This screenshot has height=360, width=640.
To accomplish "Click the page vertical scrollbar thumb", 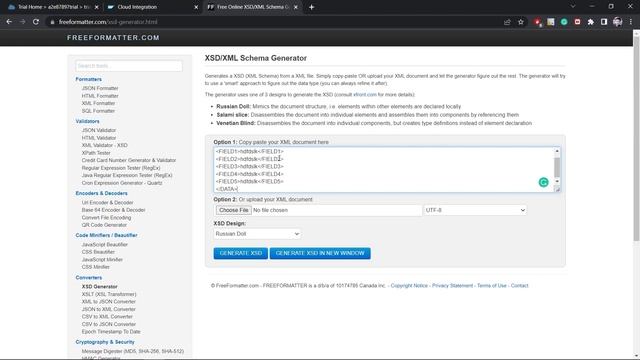I will [636, 139].
